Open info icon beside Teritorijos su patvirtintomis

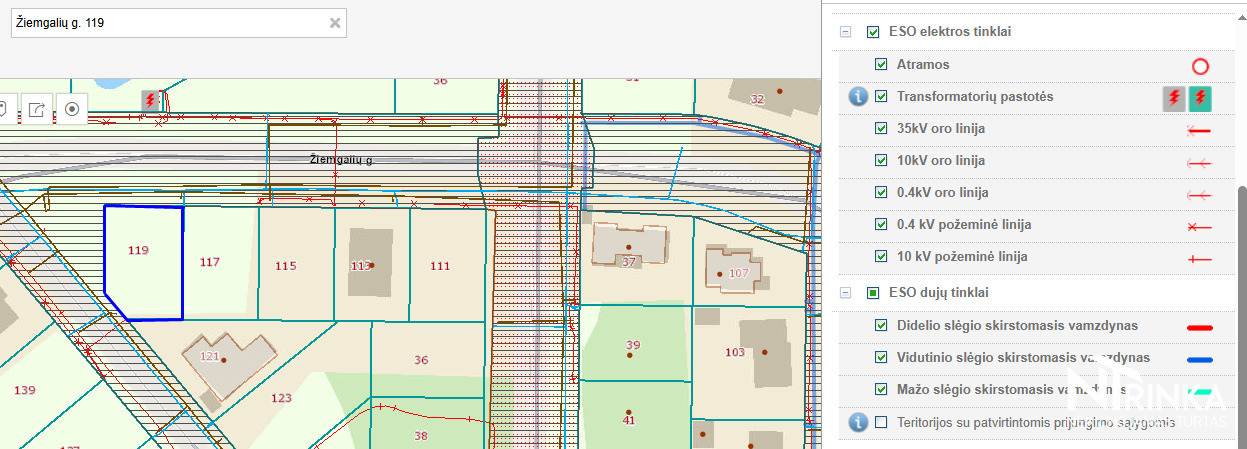point(857,422)
